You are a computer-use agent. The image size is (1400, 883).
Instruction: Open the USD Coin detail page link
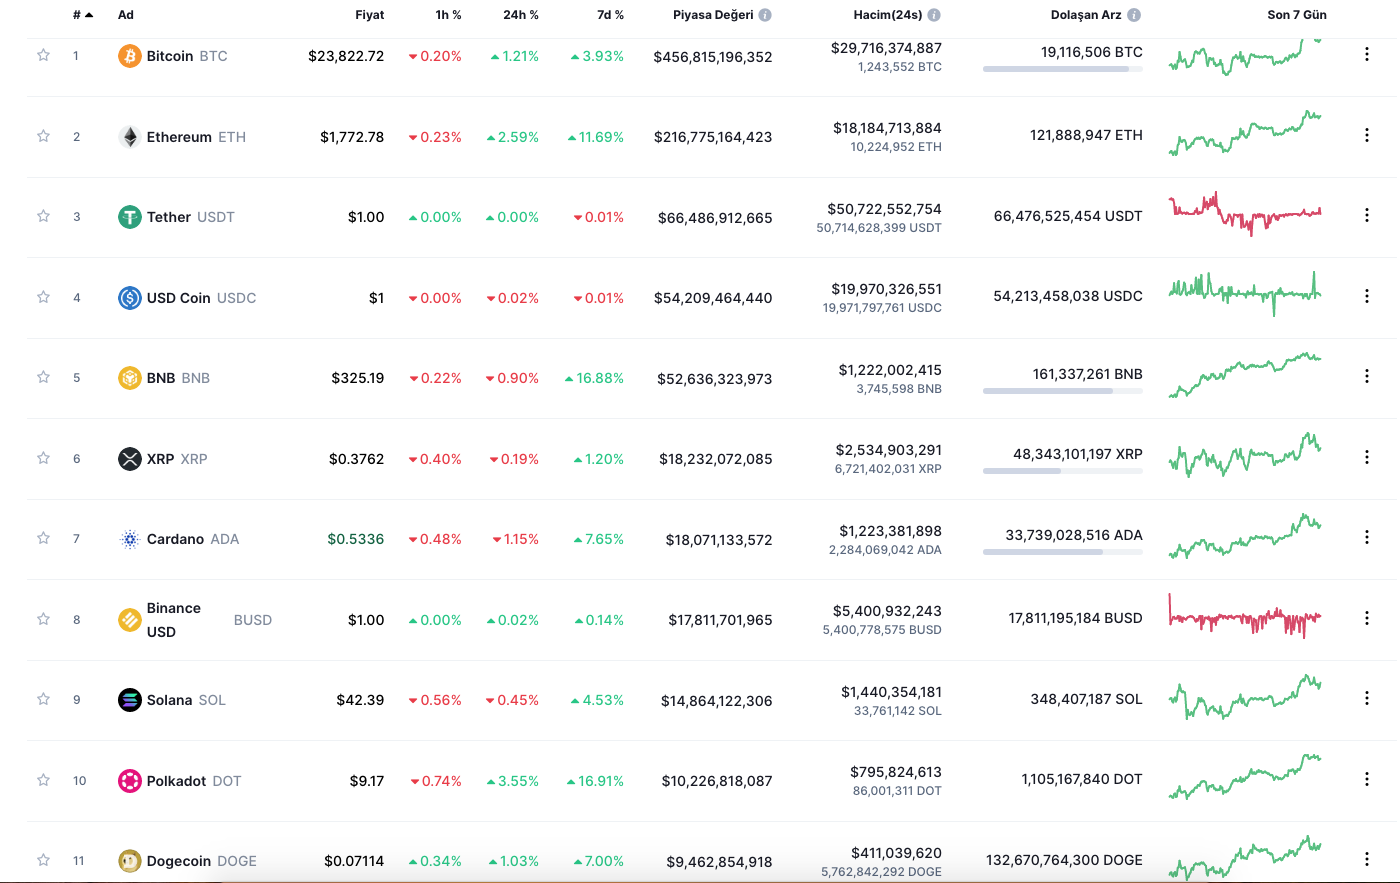click(x=180, y=298)
